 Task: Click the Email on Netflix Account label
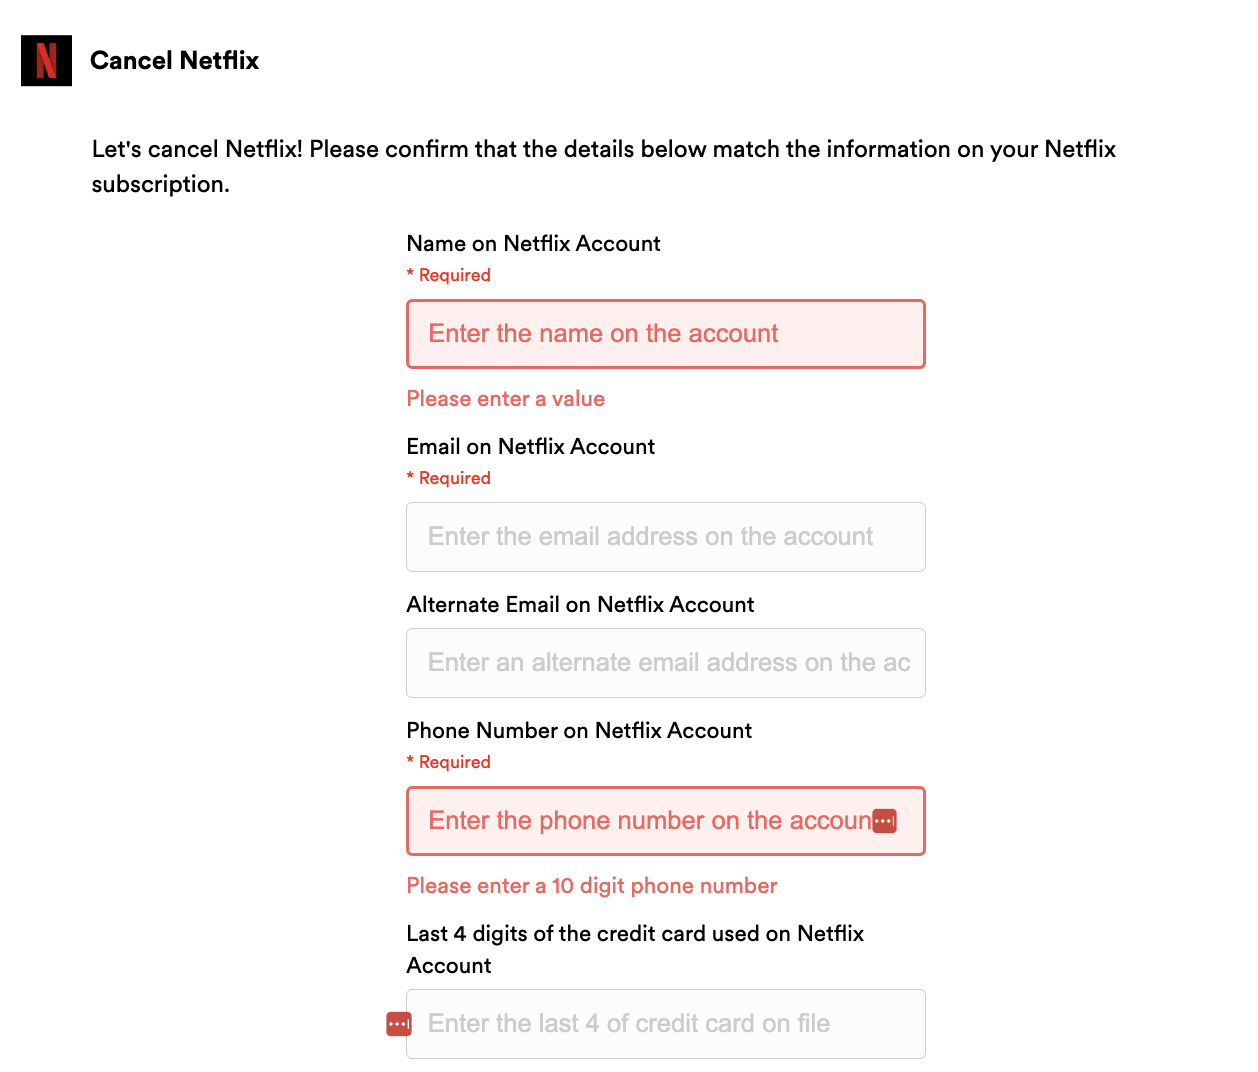(x=530, y=447)
